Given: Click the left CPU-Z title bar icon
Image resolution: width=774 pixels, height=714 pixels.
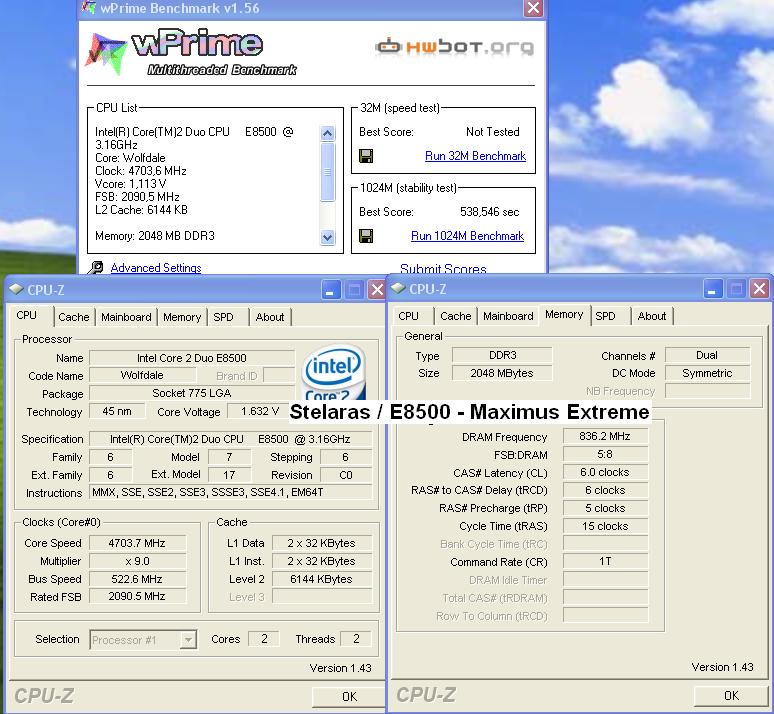Looking at the screenshot, I should click(x=16, y=289).
